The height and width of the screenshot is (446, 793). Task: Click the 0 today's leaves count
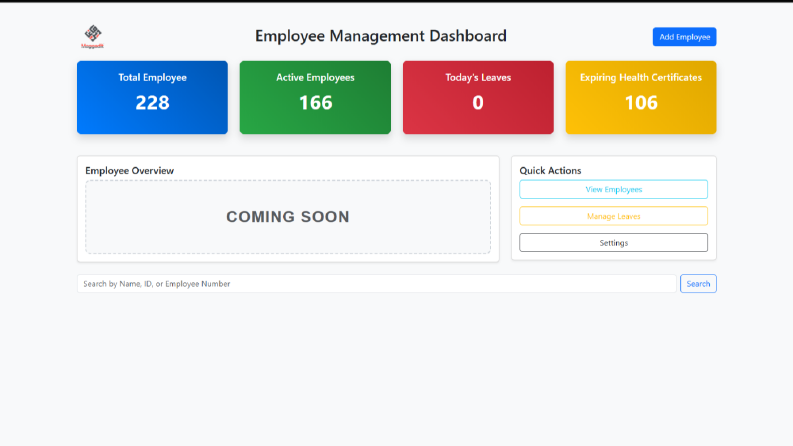tap(478, 103)
